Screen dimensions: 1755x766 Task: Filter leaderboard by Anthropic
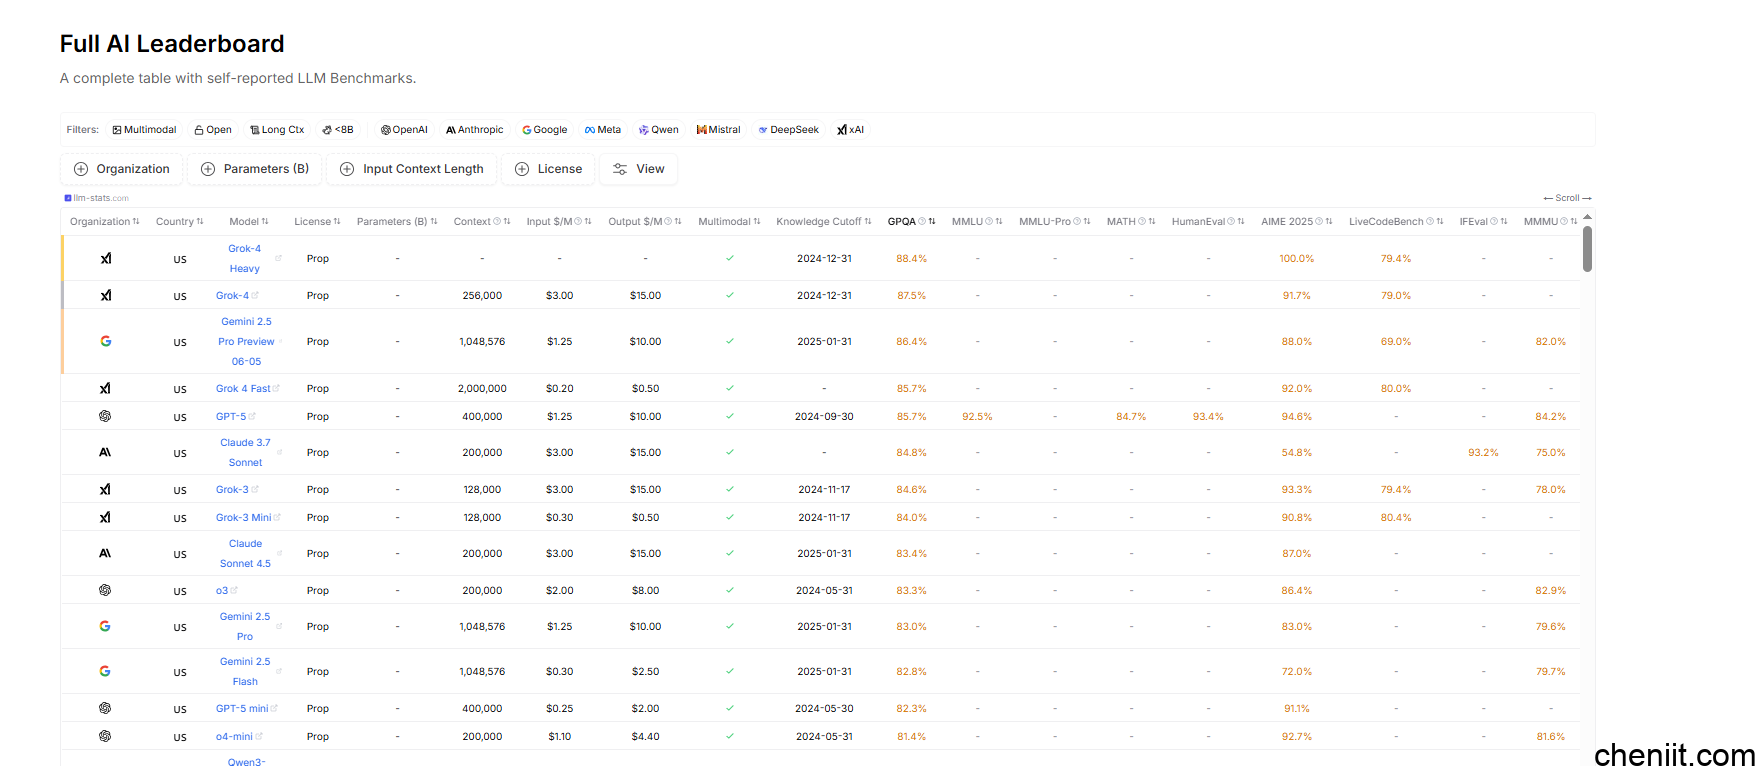pos(474,130)
